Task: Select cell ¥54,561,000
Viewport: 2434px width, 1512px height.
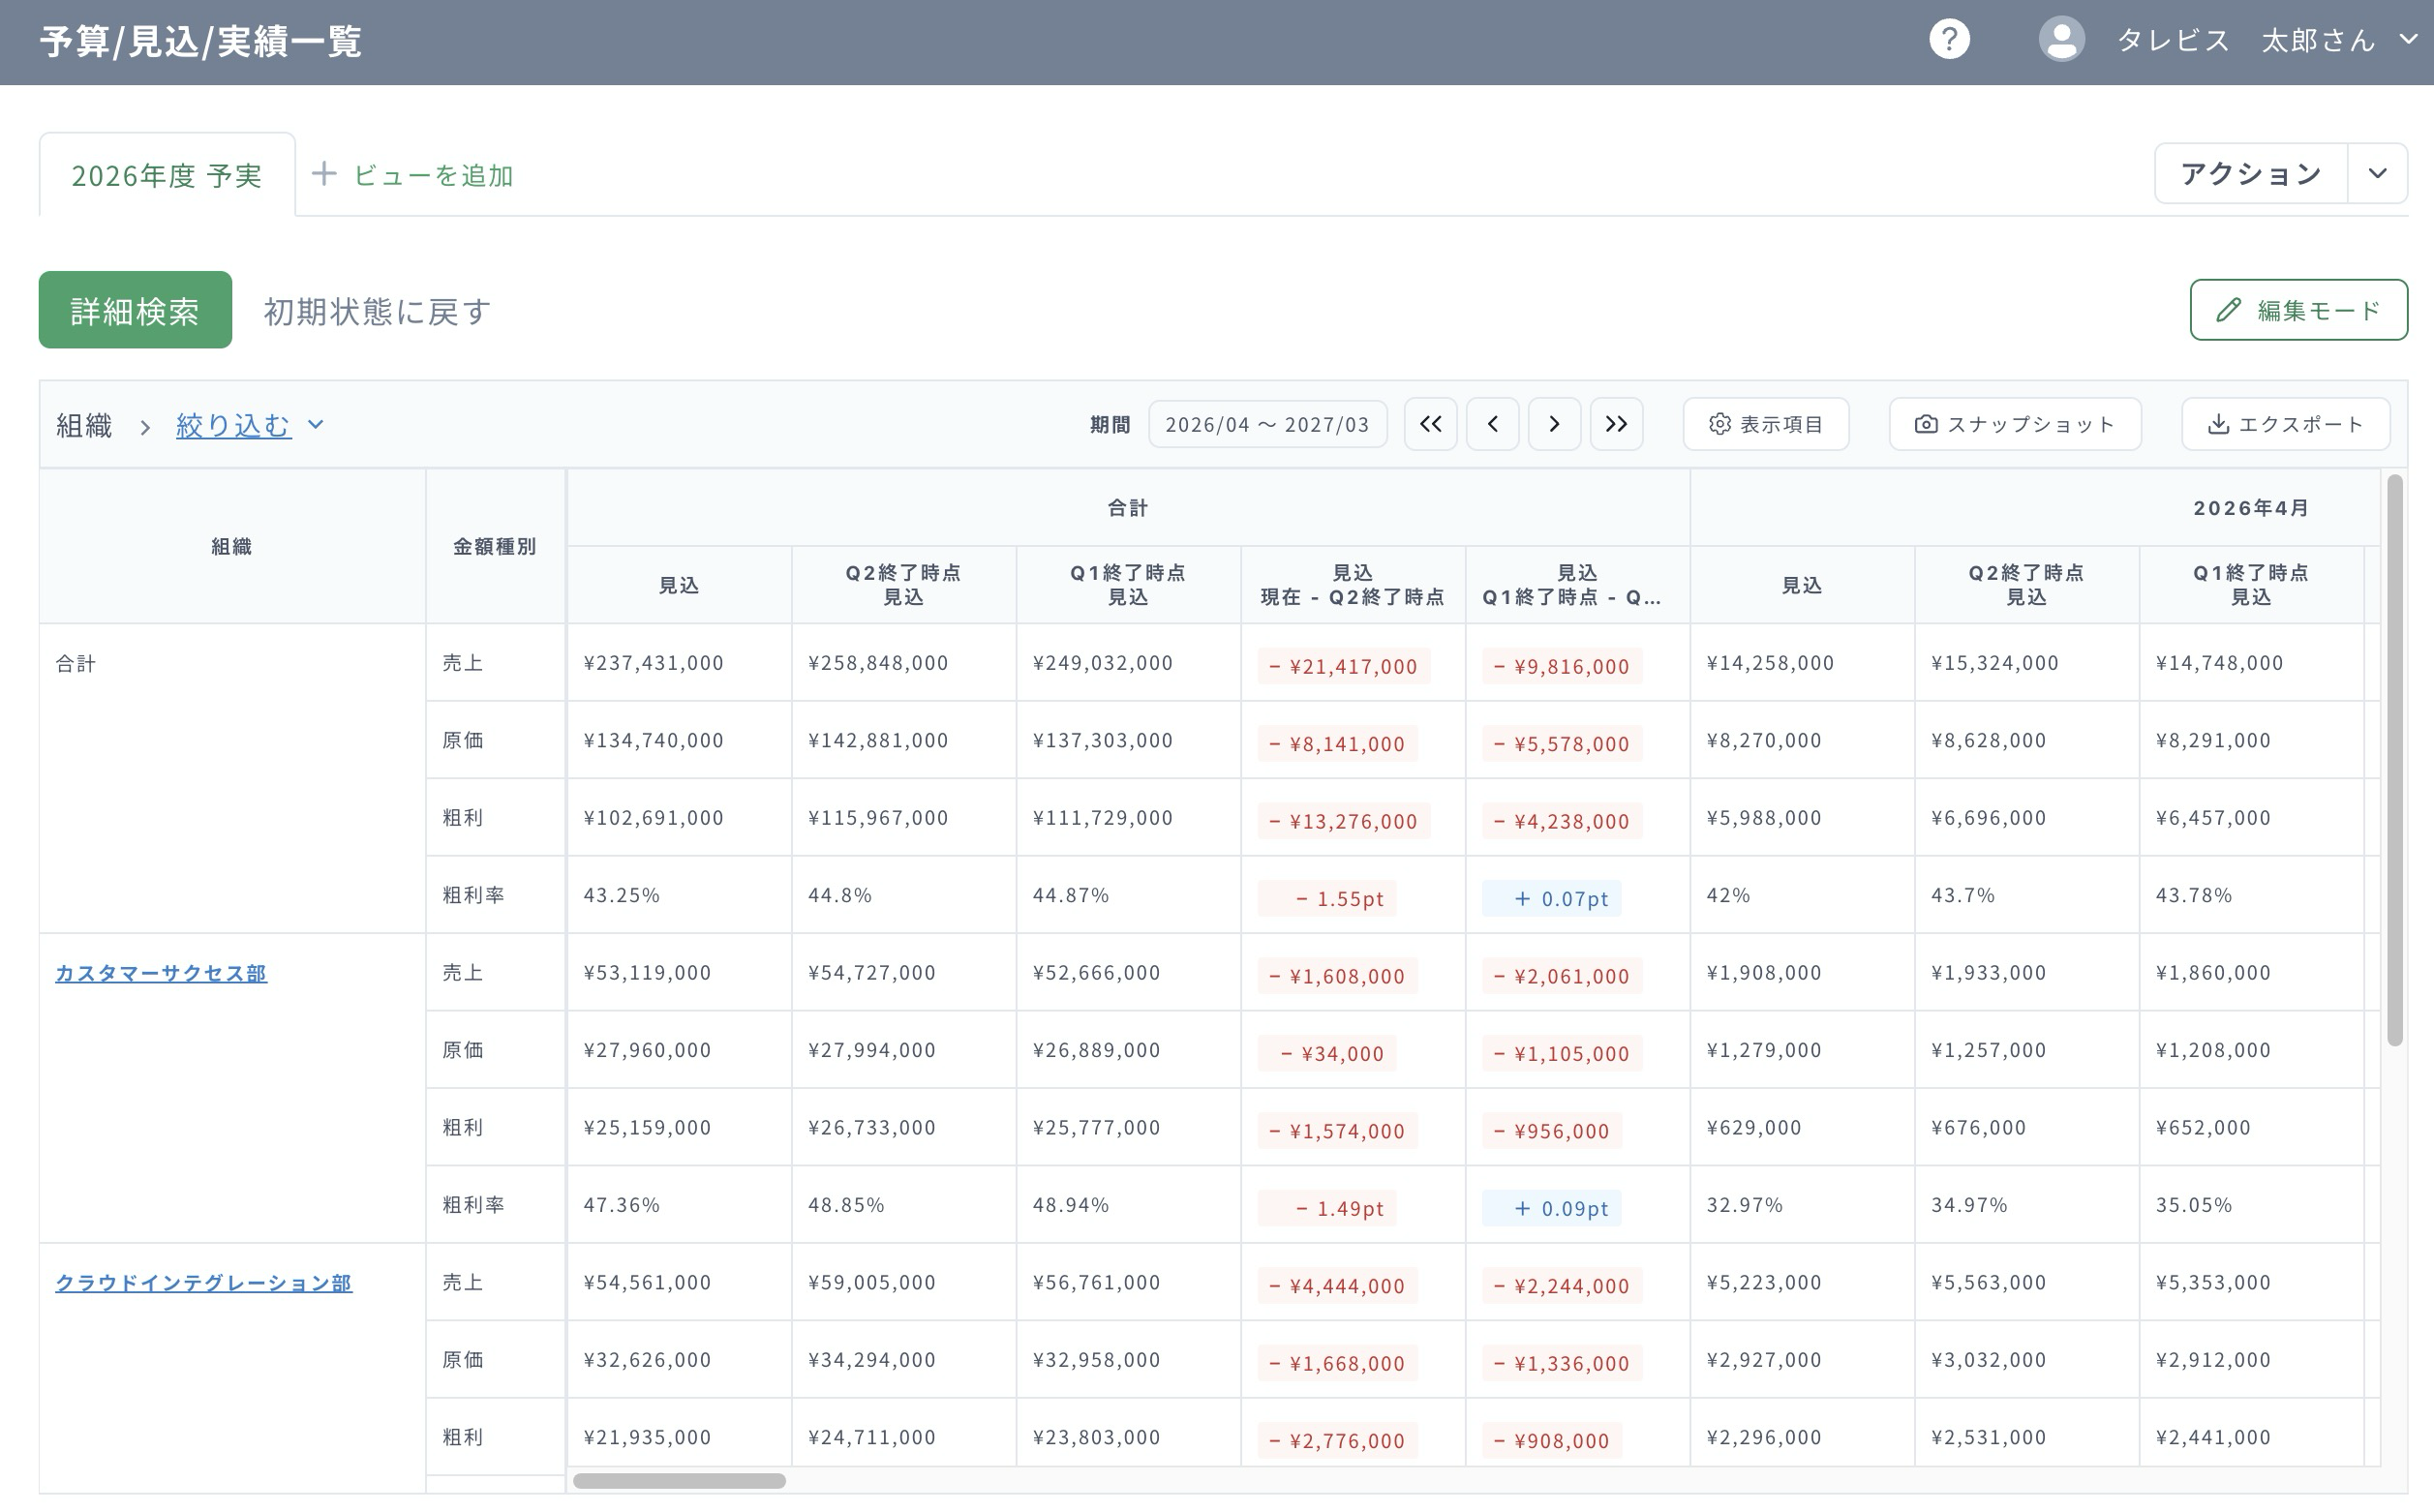Action: pyautogui.click(x=679, y=1283)
